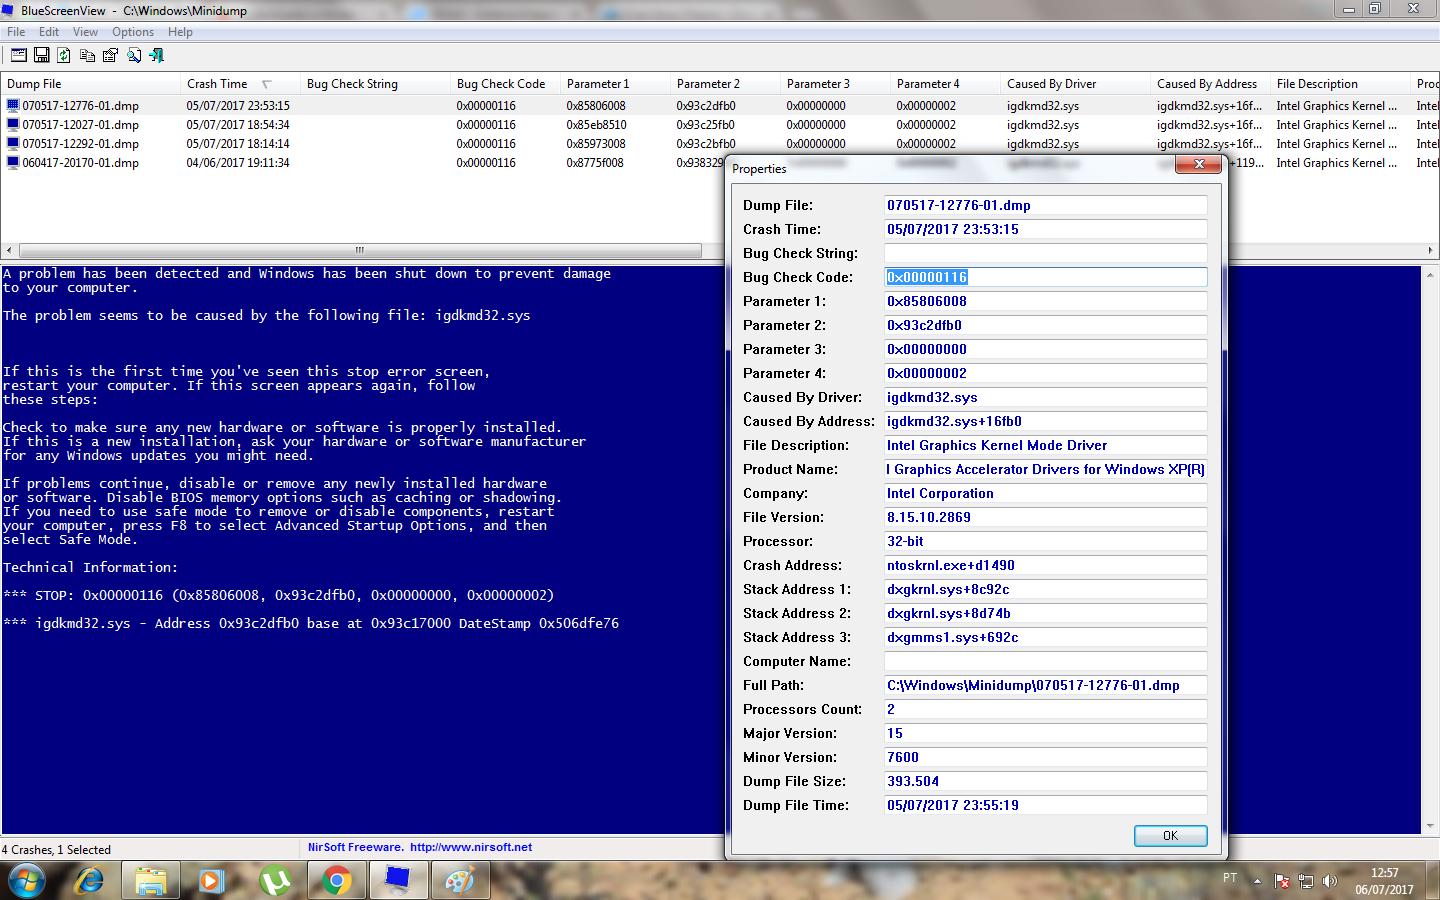Click the Caused By Address field
The width and height of the screenshot is (1440, 900).
click(1045, 421)
